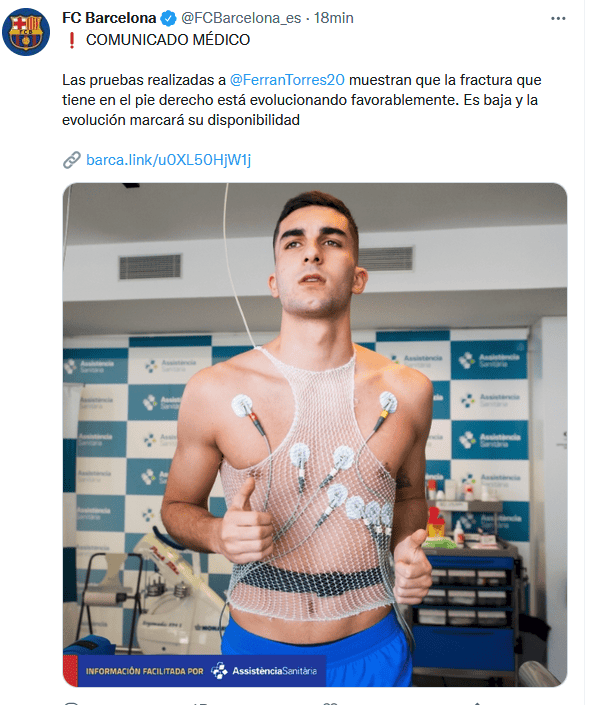Click the AssistènciaSanitària logo in banner

(x=264, y=671)
